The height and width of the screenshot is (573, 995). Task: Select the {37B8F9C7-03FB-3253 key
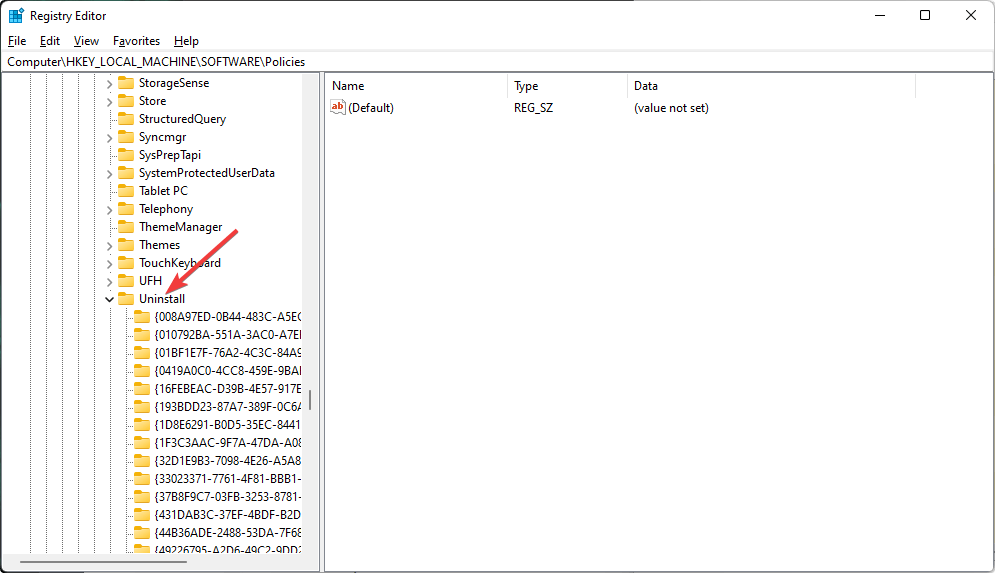228,496
